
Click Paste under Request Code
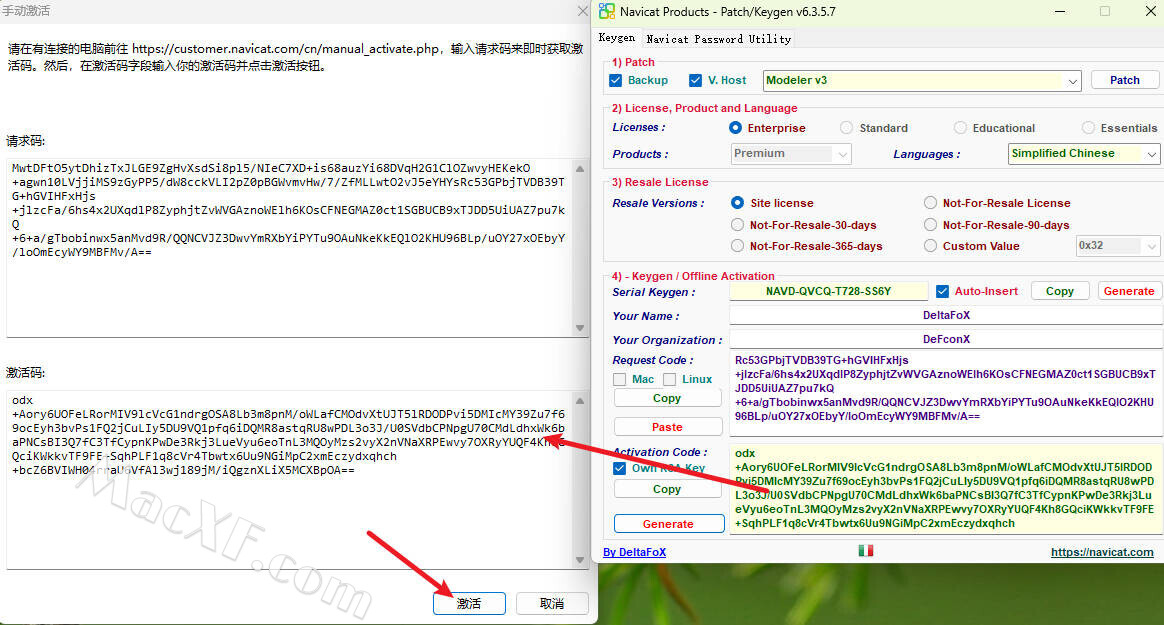(667, 427)
